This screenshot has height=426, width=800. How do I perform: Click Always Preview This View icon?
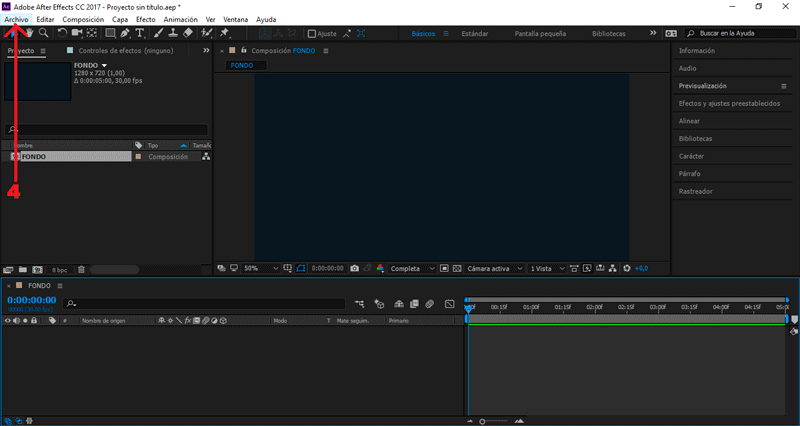[221, 268]
